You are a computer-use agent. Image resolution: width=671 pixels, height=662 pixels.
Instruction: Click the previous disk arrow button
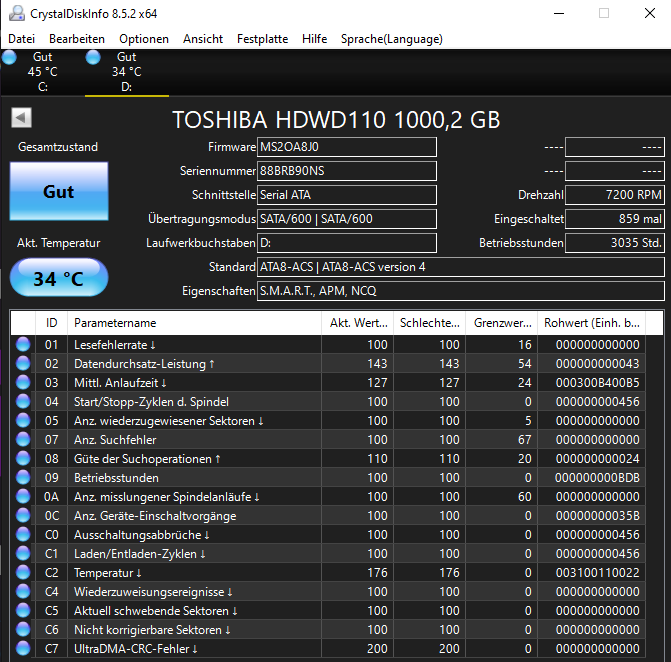(x=21, y=117)
